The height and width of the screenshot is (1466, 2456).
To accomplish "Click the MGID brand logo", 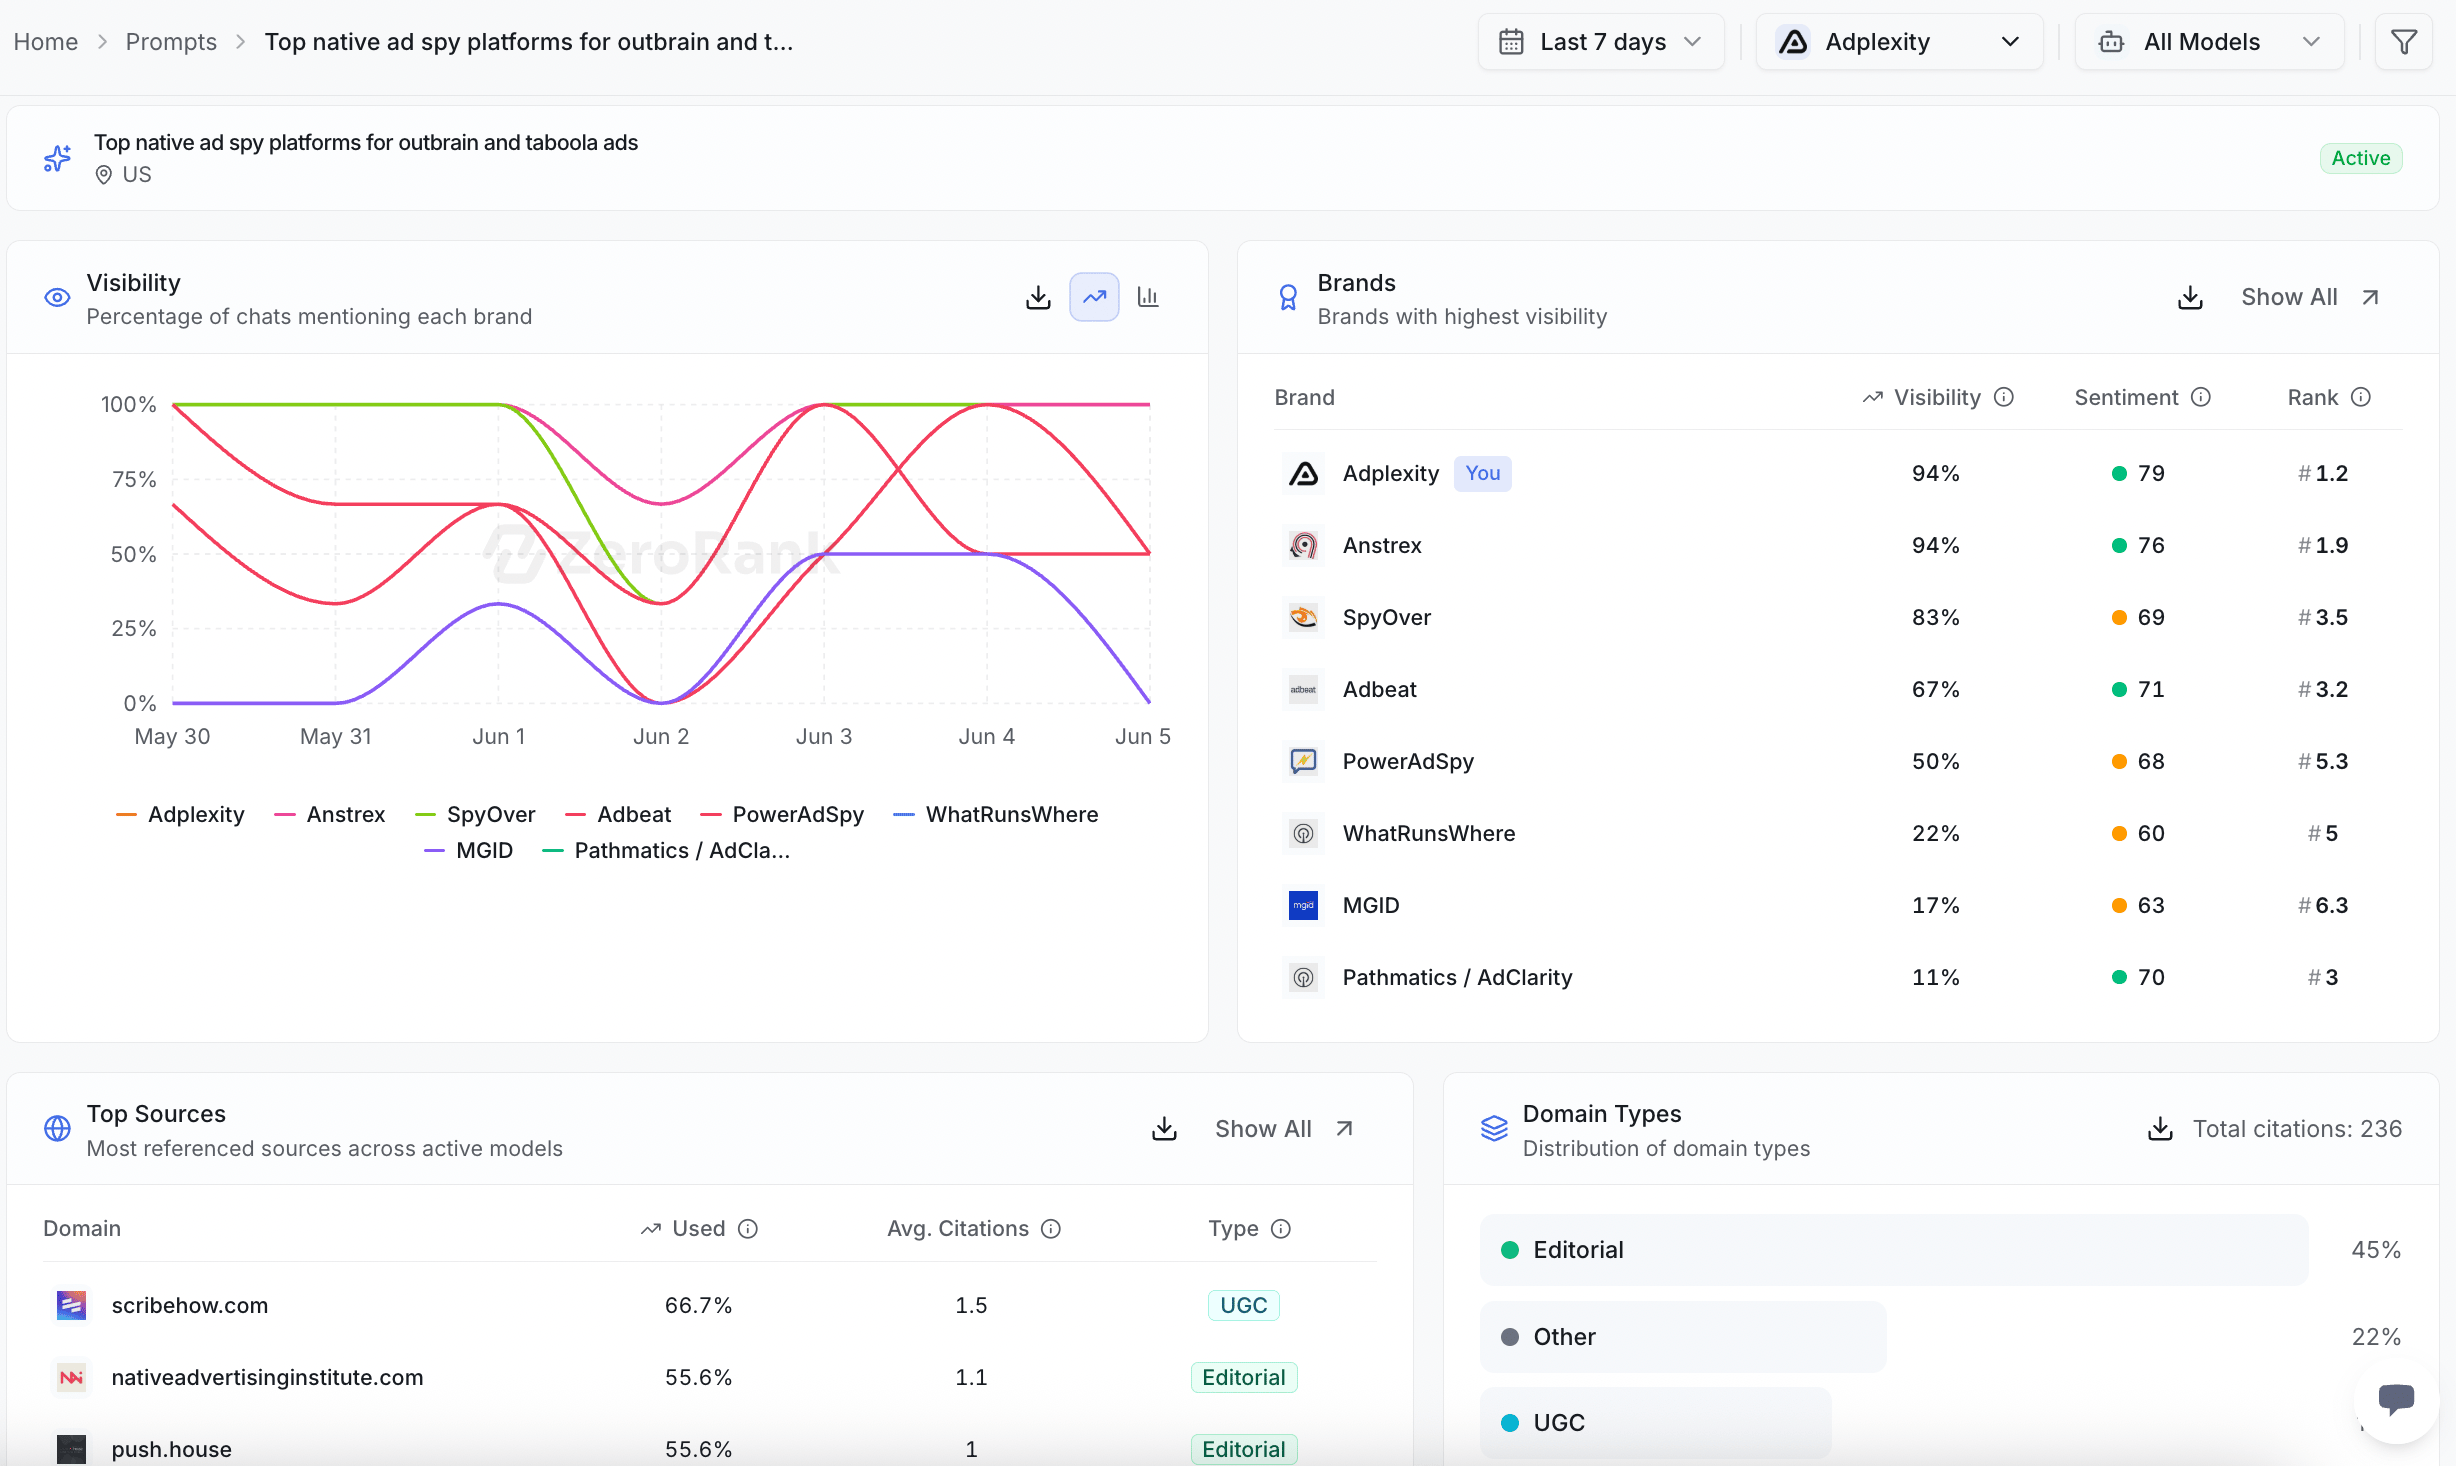I will coord(1304,906).
